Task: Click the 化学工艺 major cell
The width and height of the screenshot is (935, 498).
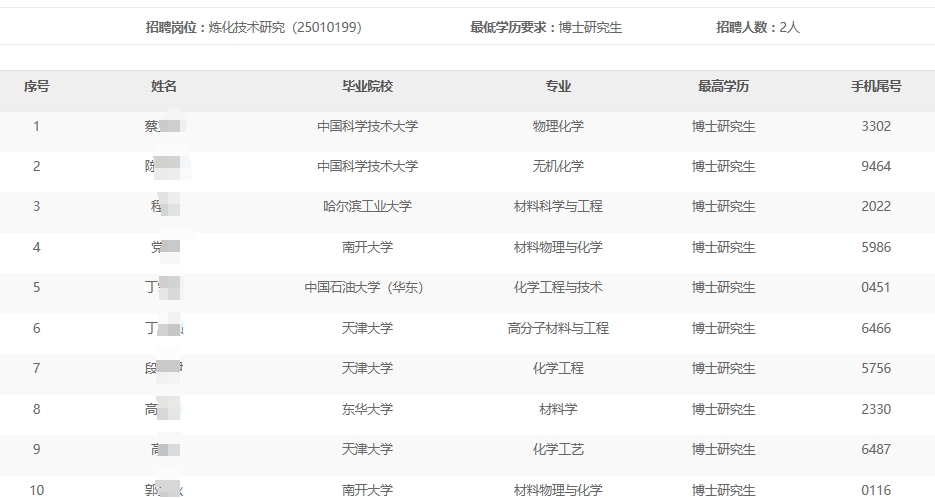Action: [x=558, y=450]
